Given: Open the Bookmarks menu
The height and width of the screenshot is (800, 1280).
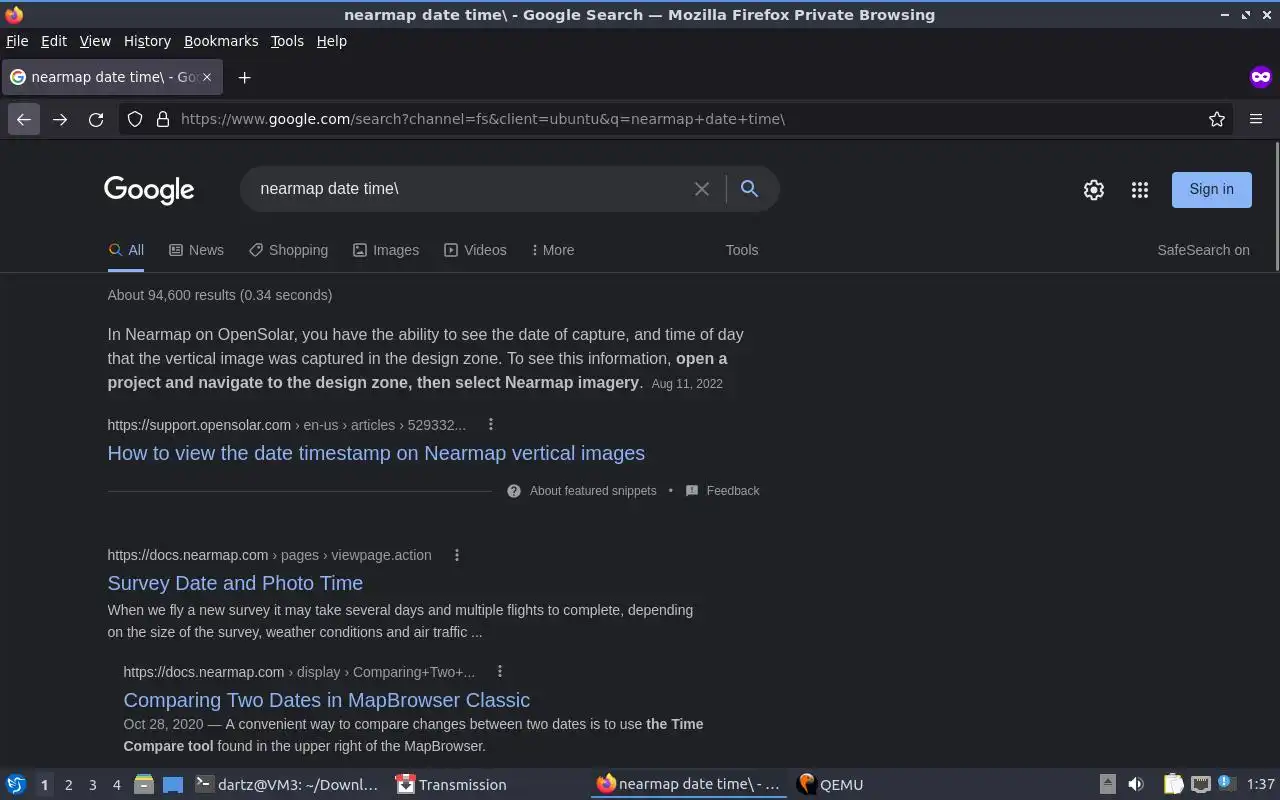Looking at the screenshot, I should (221, 41).
